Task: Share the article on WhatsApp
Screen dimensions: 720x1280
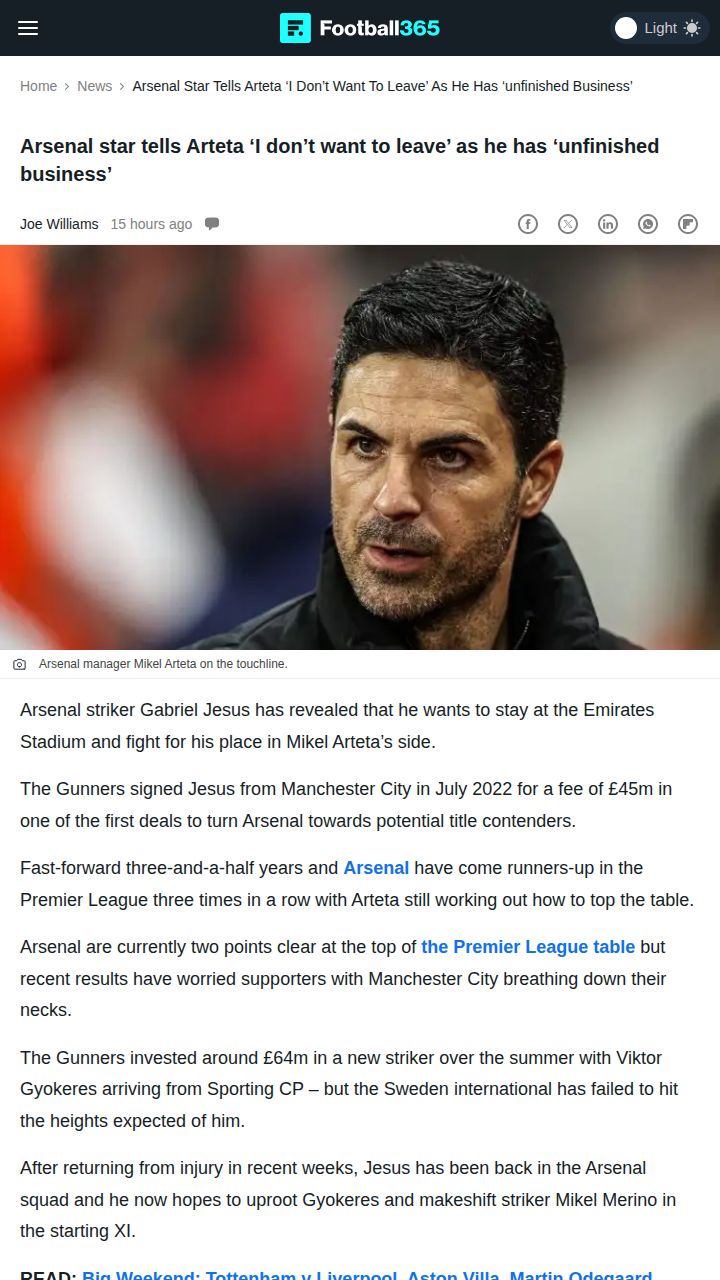Action: [x=648, y=224]
